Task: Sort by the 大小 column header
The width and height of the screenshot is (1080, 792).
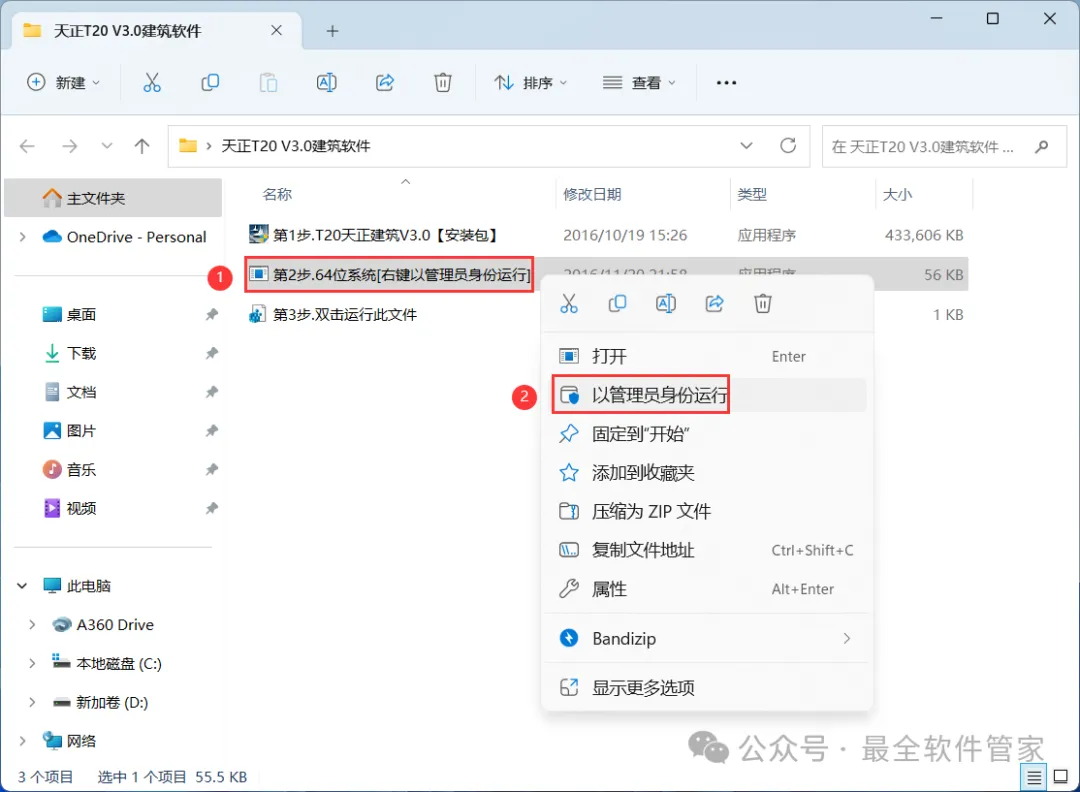Action: [x=897, y=195]
